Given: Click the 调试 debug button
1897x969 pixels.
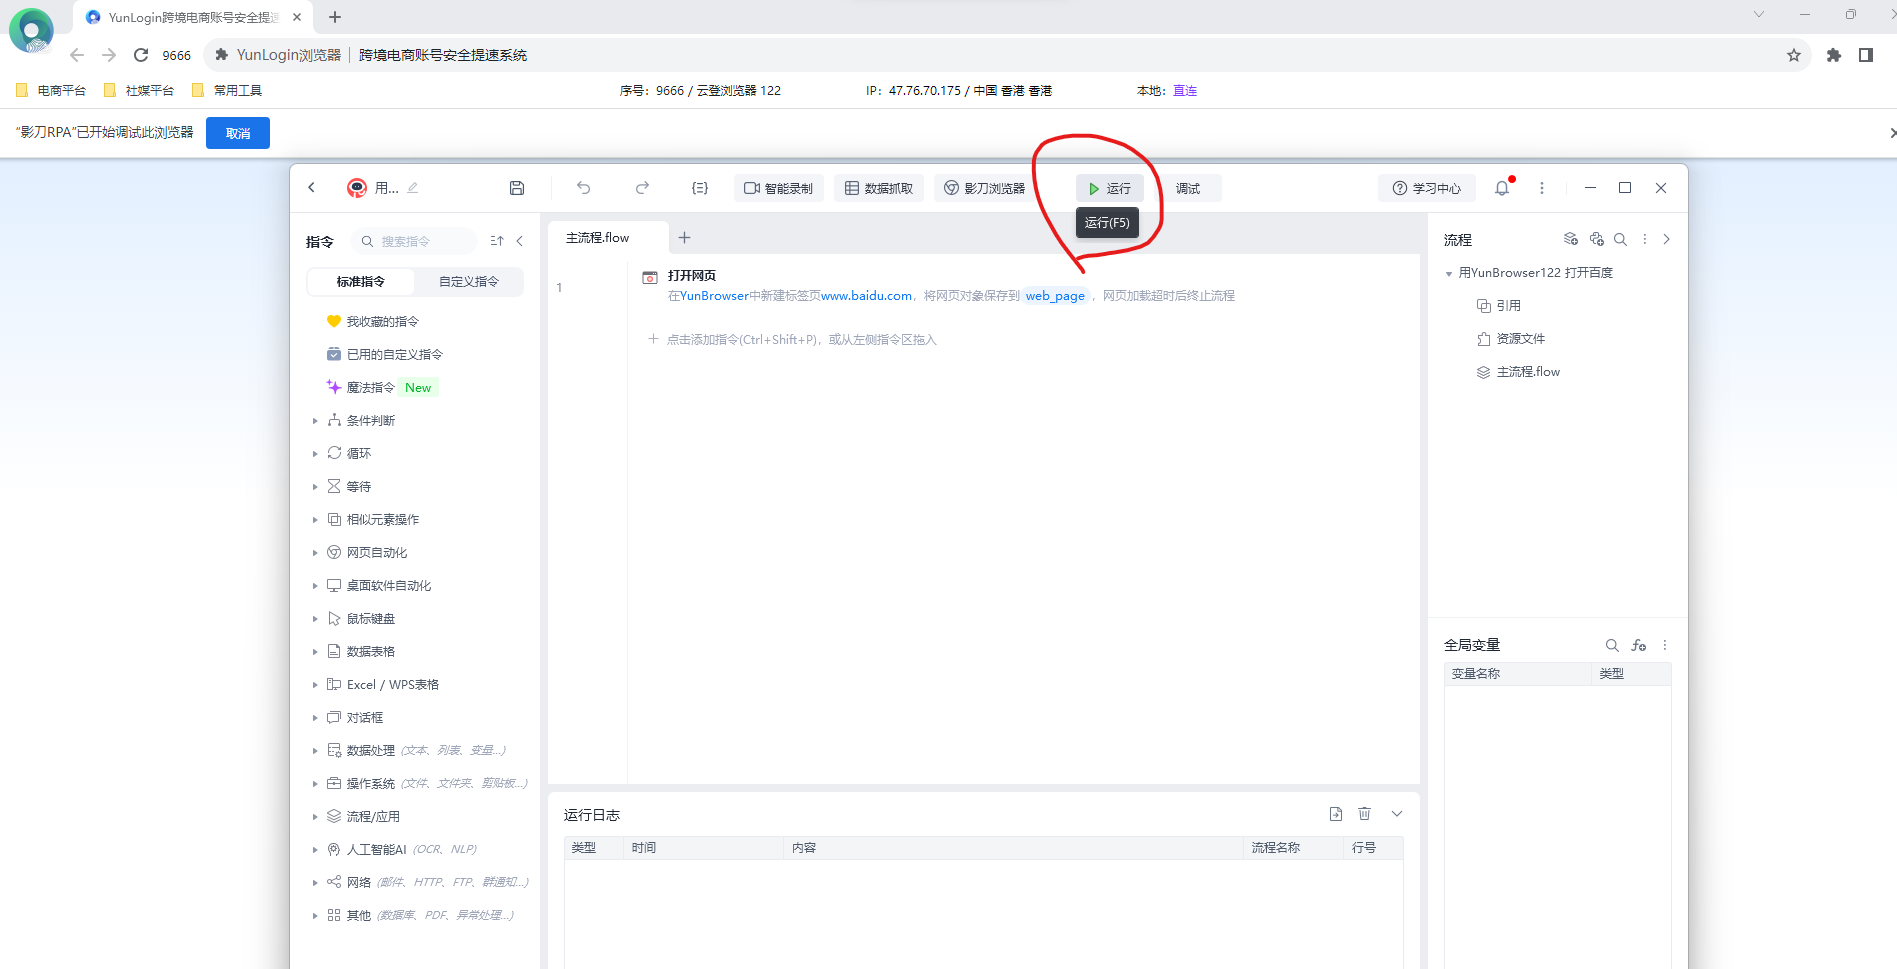Looking at the screenshot, I should coord(1188,188).
